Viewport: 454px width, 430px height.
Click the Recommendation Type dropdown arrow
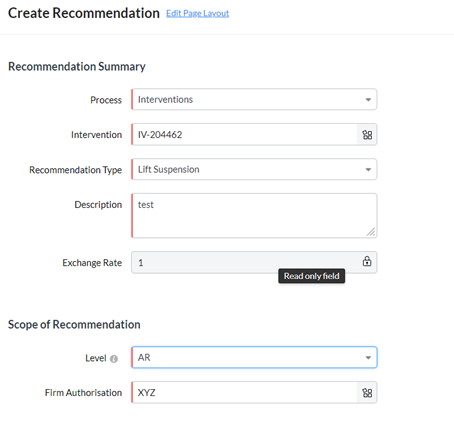368,170
